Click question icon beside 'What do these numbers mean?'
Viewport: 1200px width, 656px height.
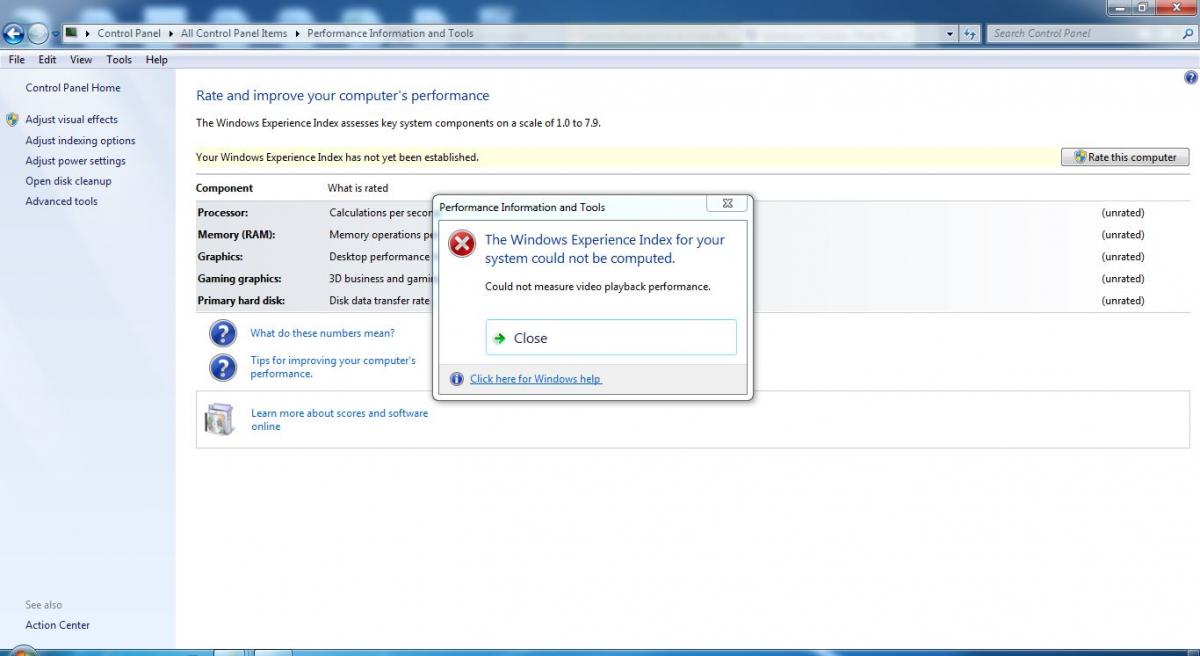[222, 333]
